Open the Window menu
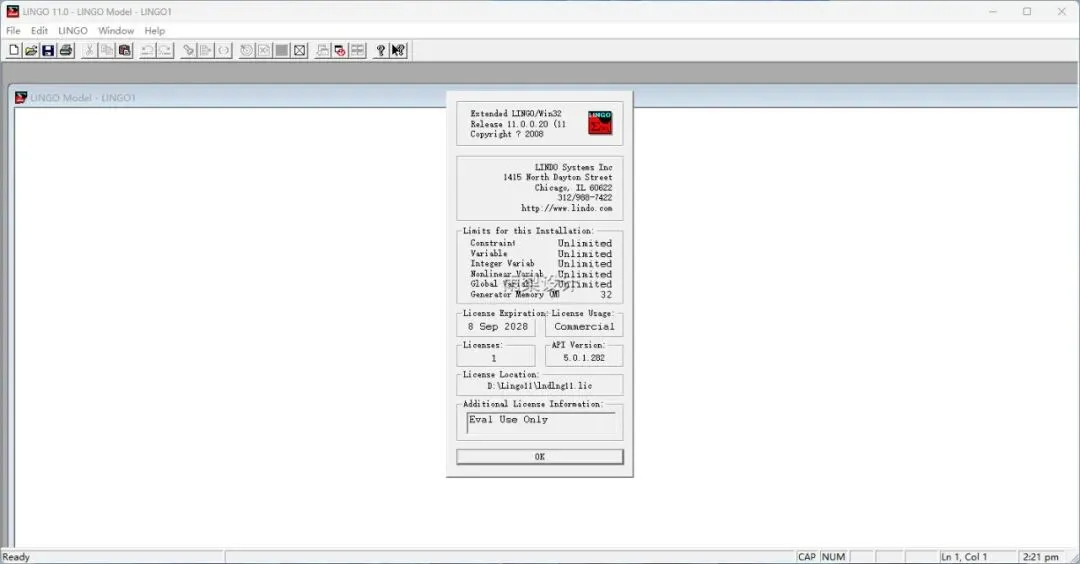Screen dimensions: 1080x564 click(x=116, y=31)
